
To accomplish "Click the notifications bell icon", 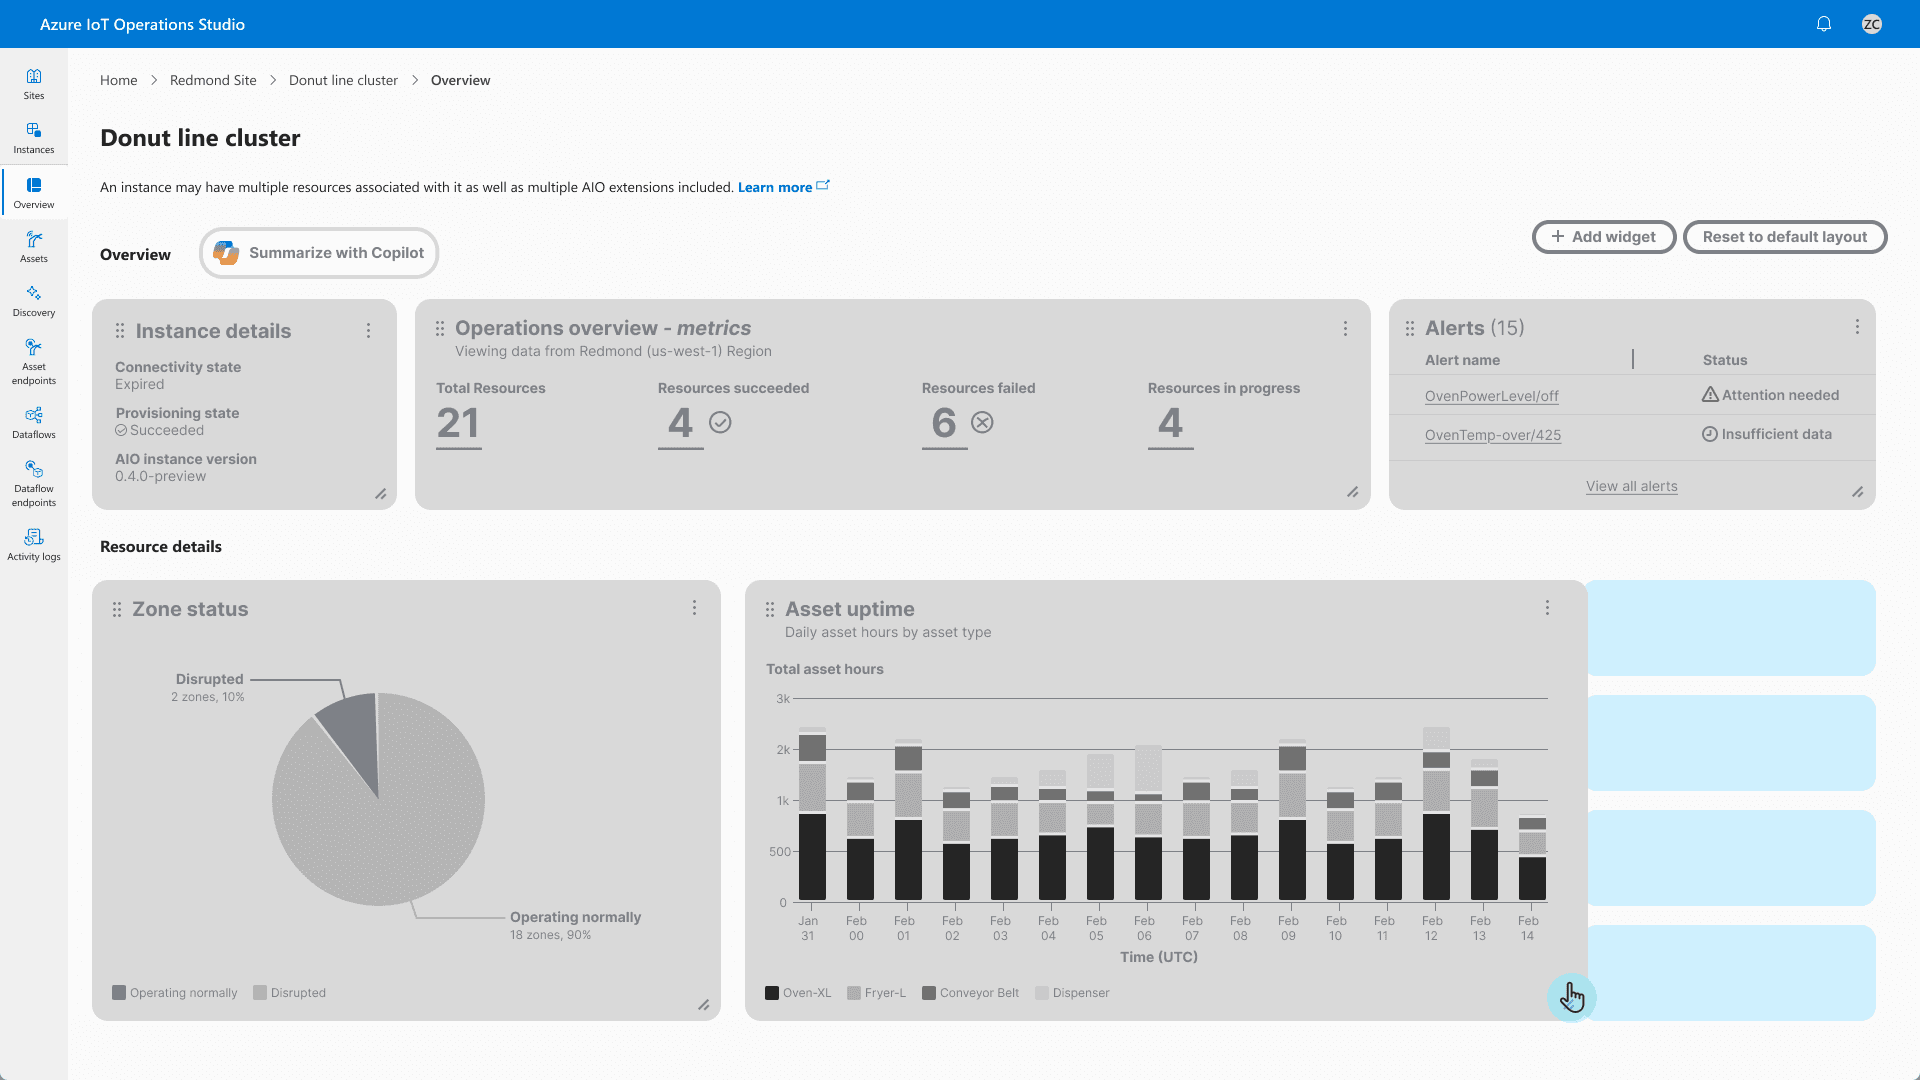I will [x=1824, y=24].
